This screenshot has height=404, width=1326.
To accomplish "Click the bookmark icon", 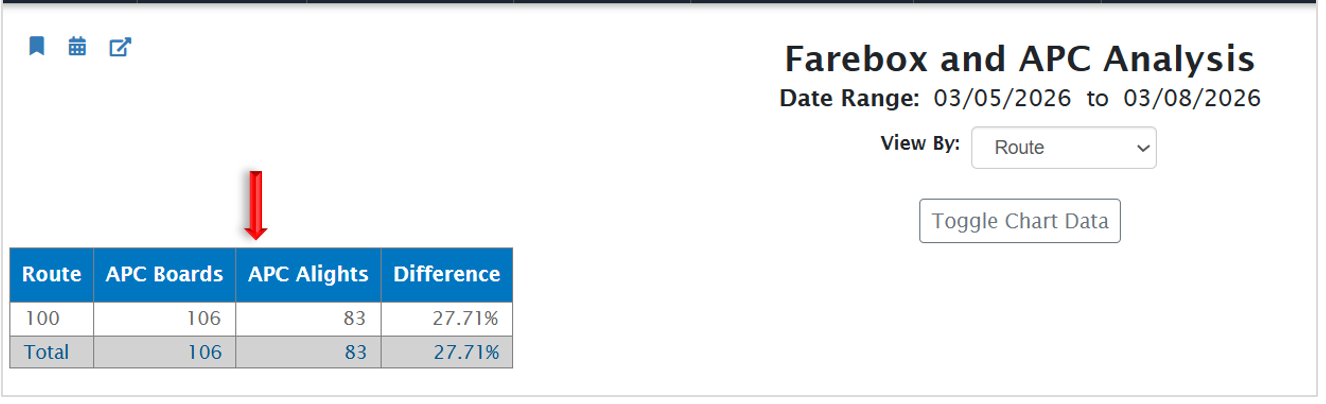I will pos(37,46).
